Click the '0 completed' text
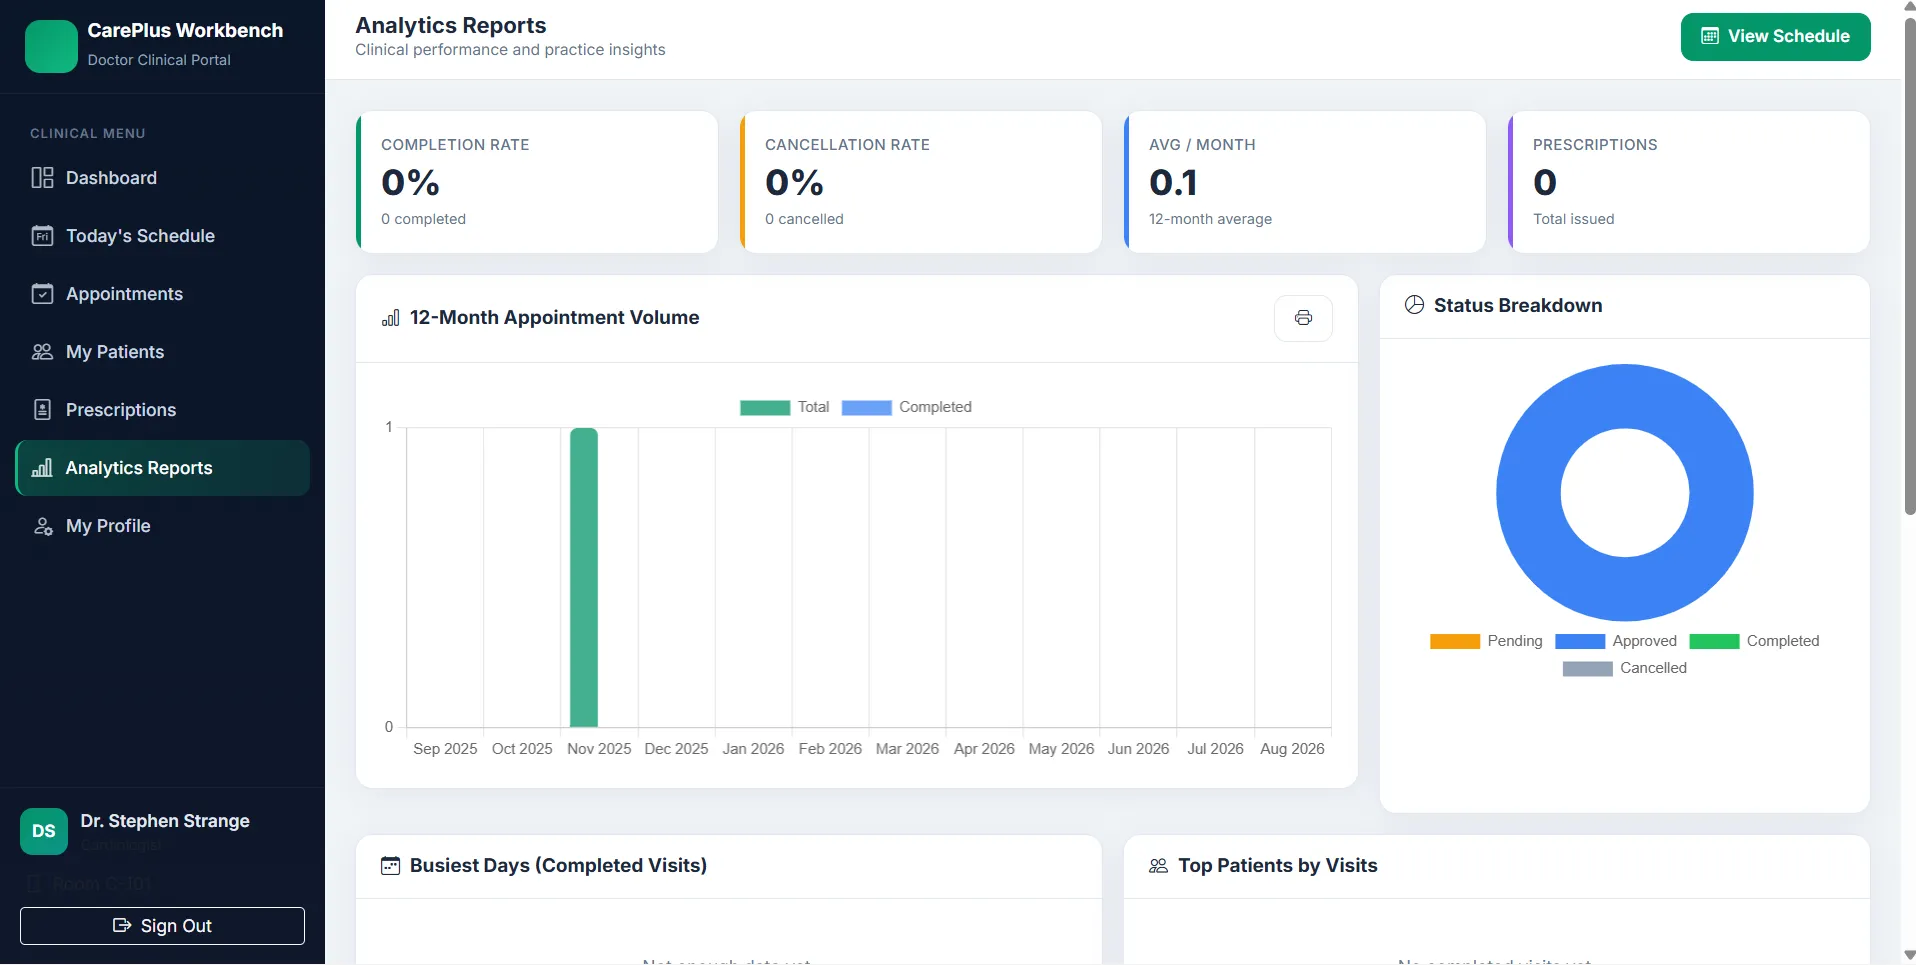 coord(423,219)
